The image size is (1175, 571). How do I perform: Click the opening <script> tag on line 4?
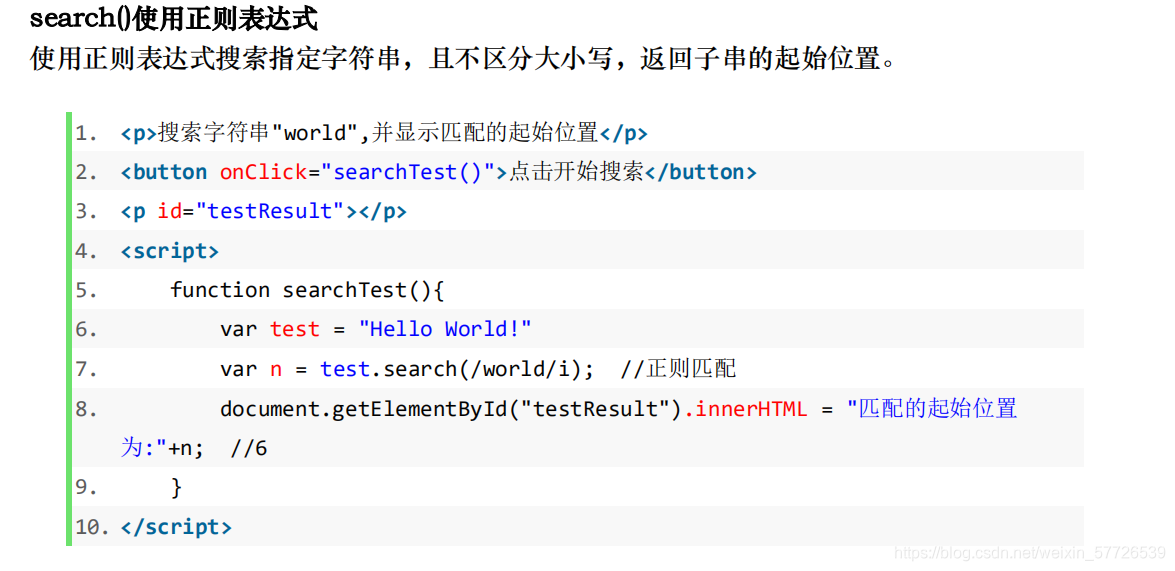(170, 250)
